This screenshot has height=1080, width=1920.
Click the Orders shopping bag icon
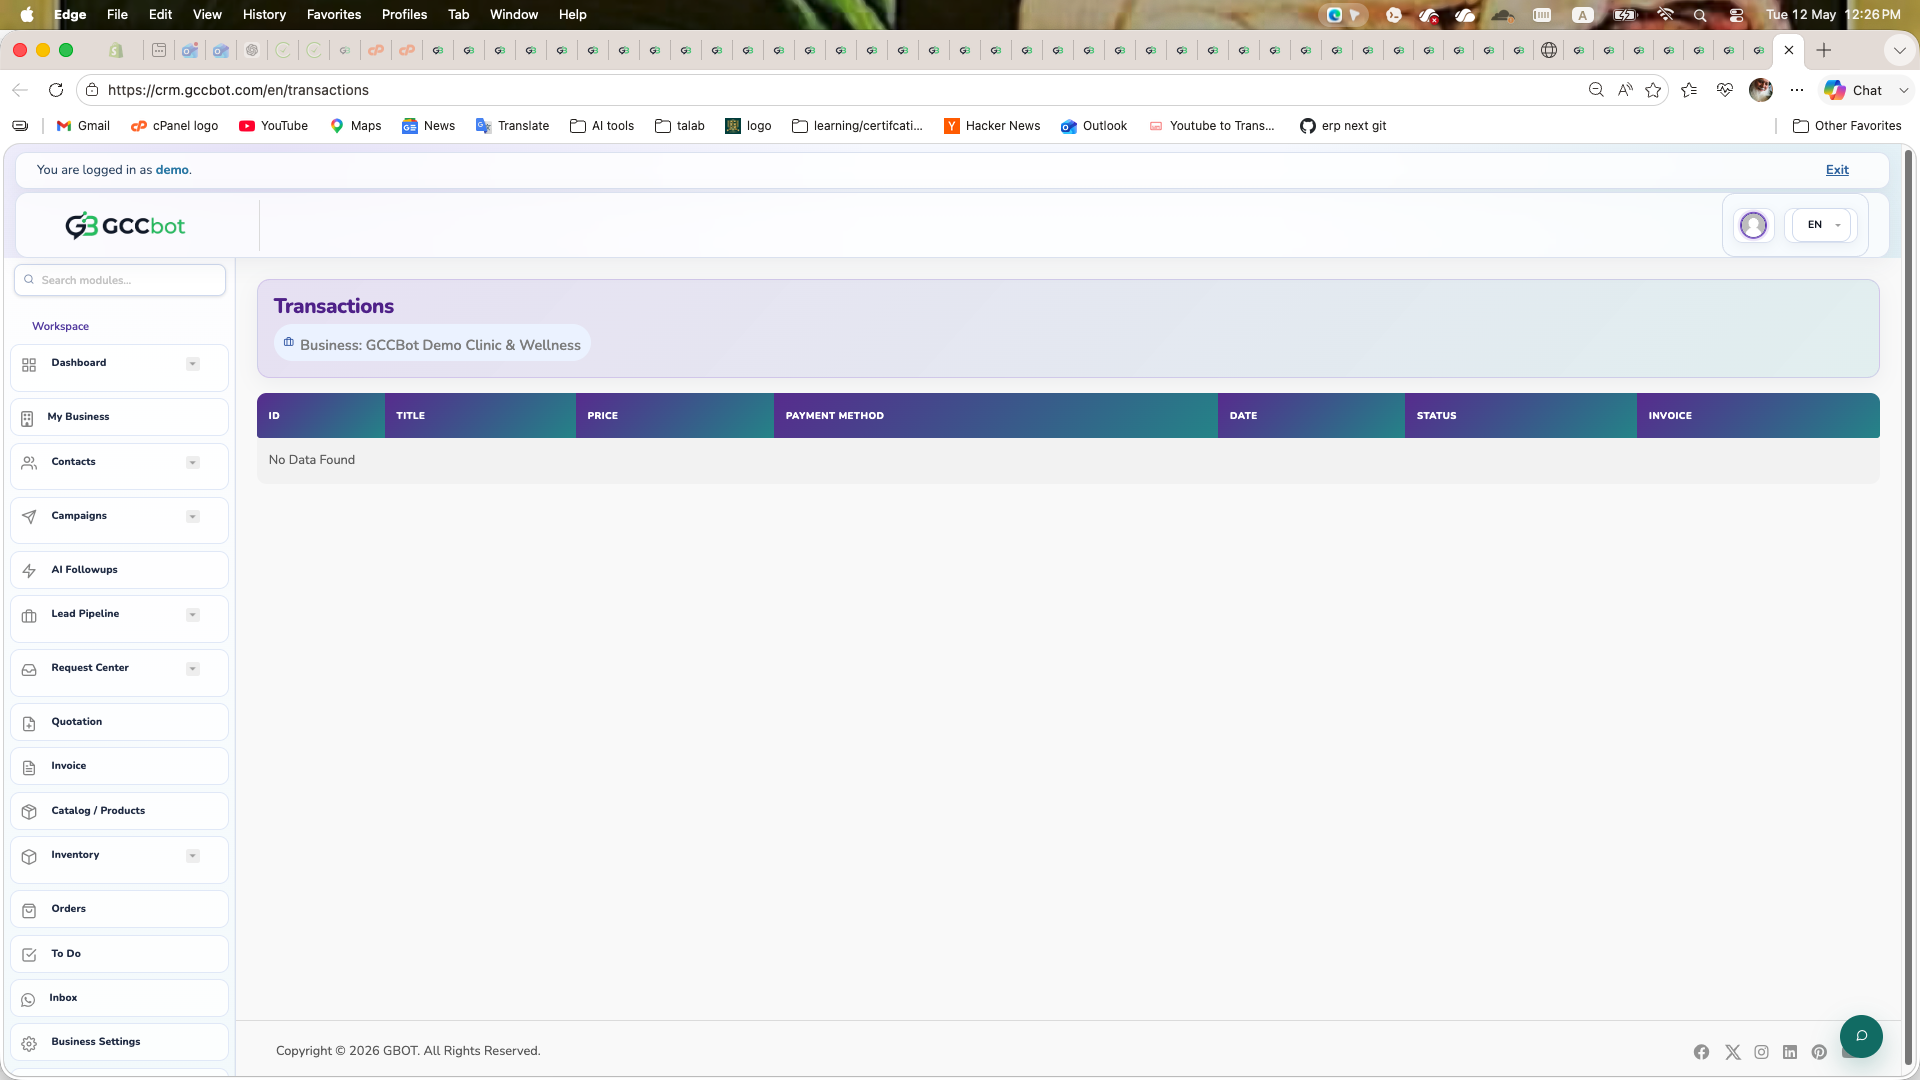pos(29,910)
